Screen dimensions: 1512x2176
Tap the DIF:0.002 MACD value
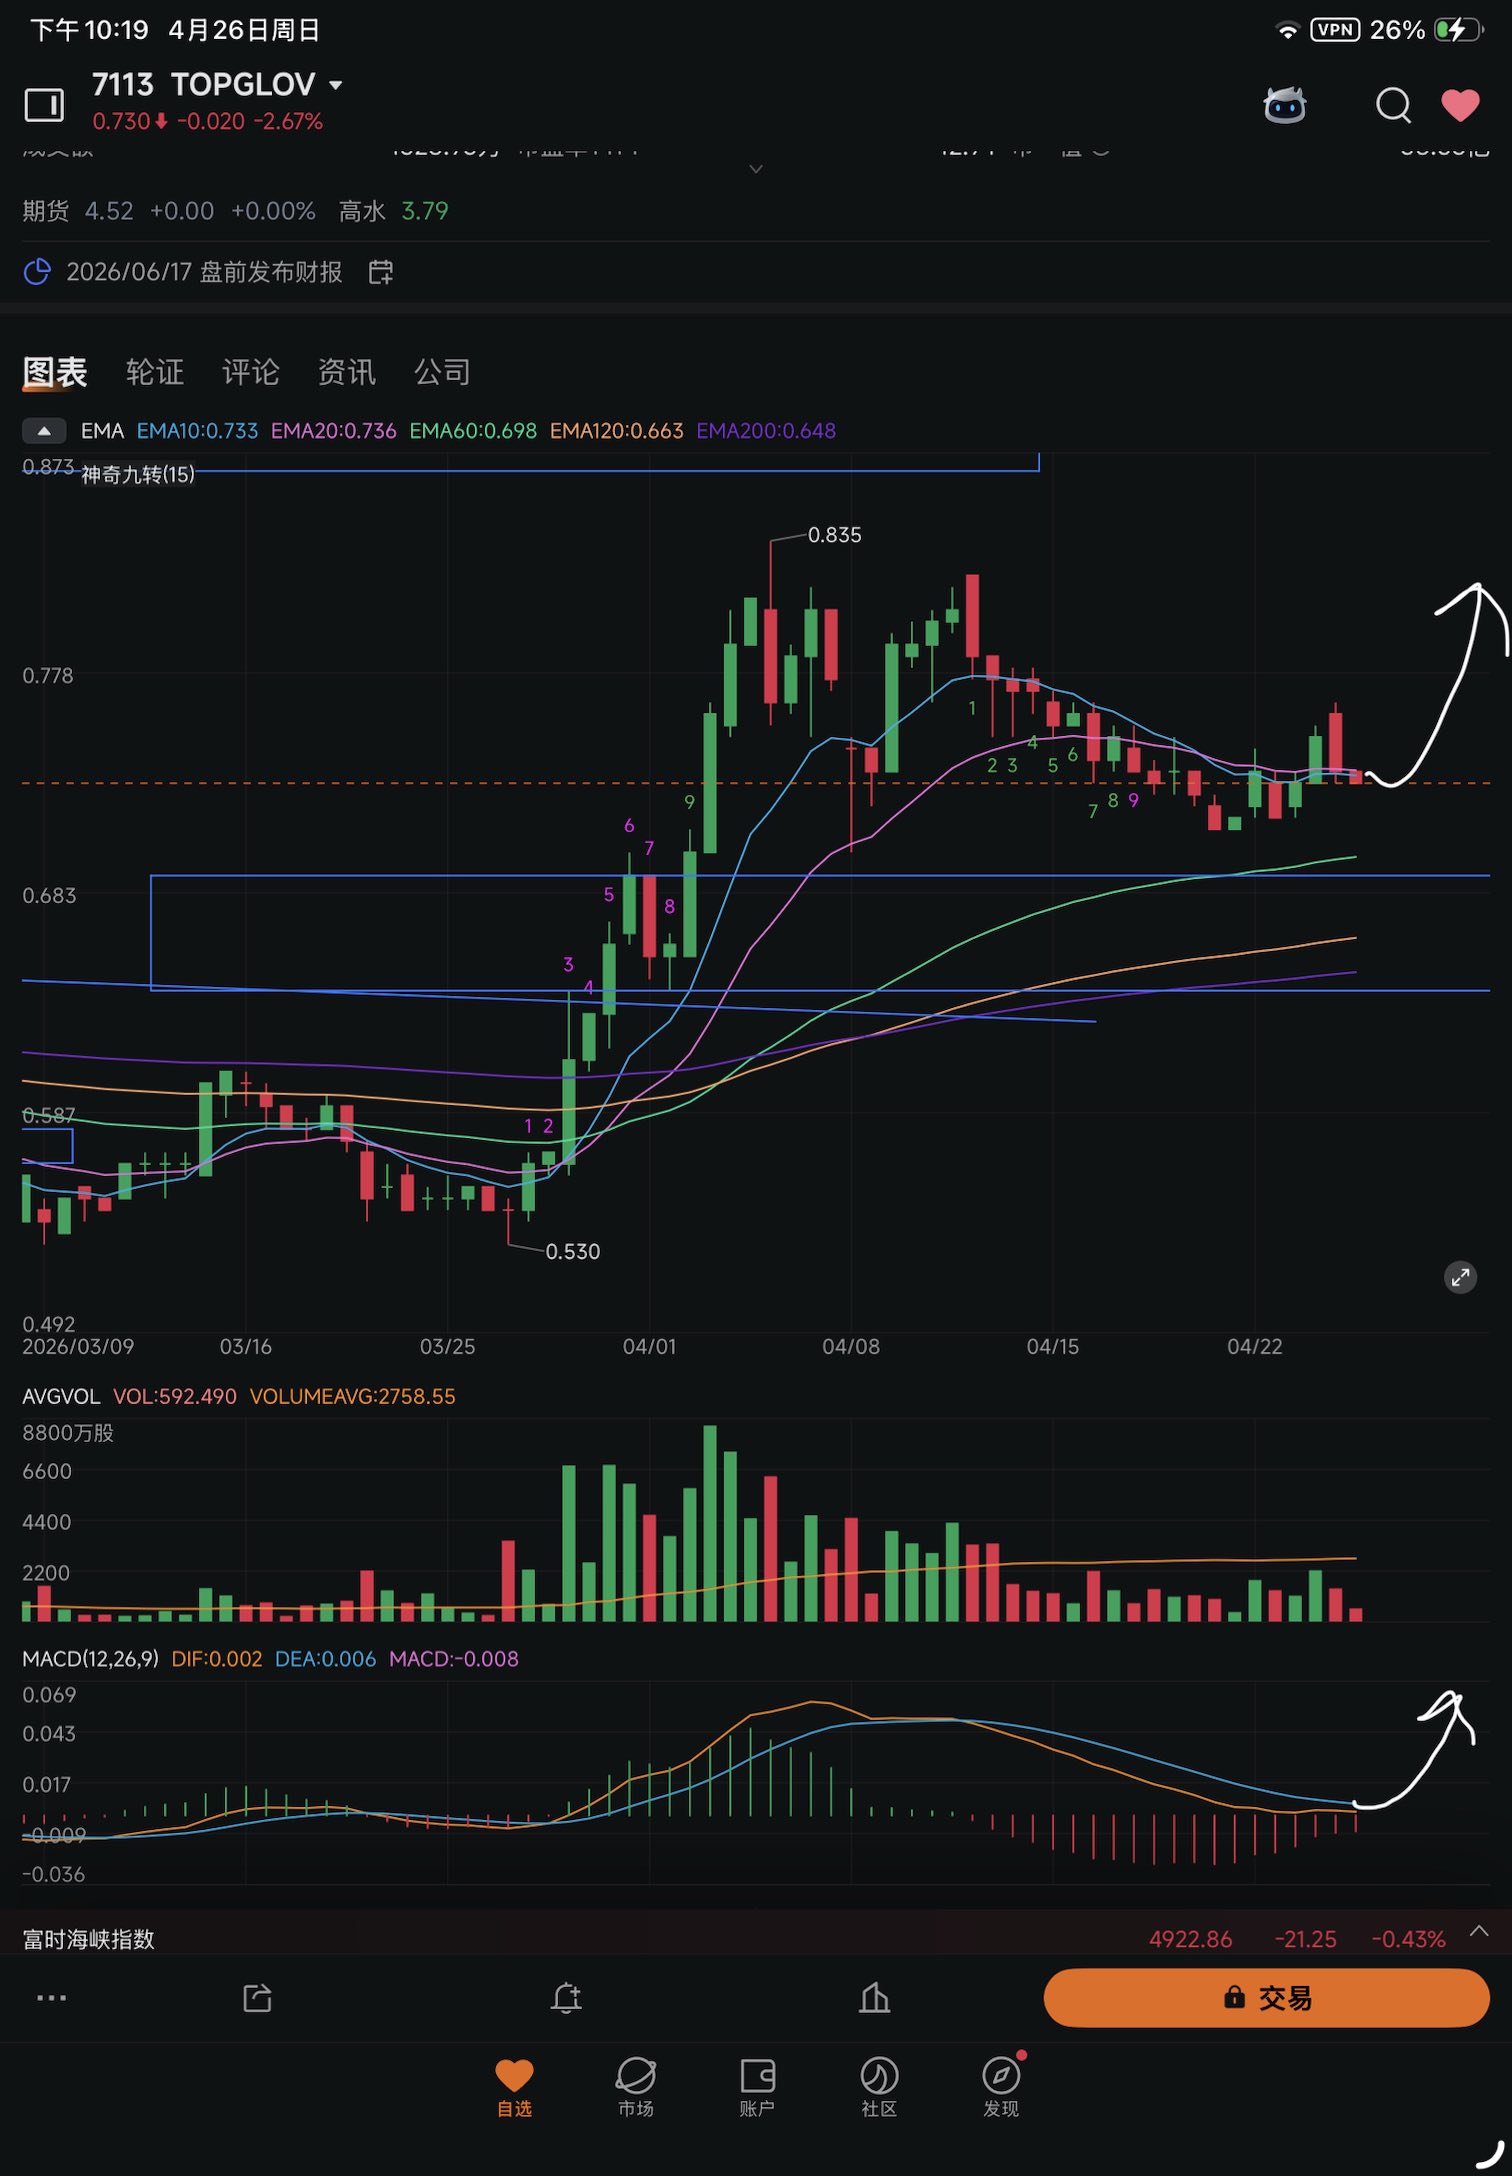pyautogui.click(x=217, y=1659)
